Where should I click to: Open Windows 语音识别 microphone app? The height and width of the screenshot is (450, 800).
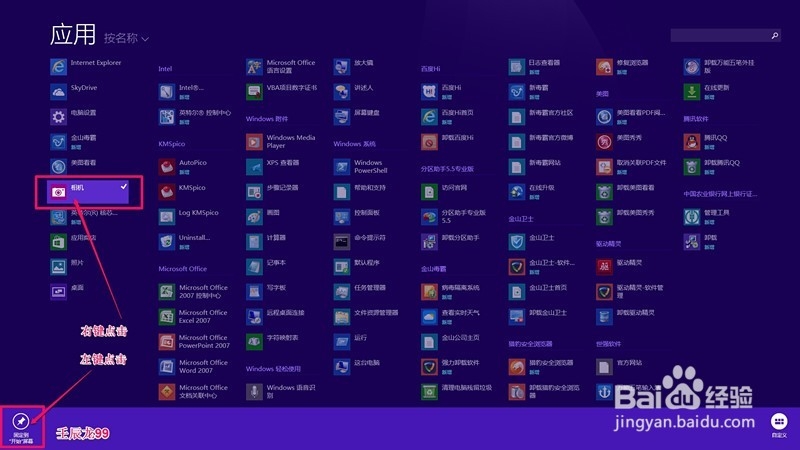(281, 391)
